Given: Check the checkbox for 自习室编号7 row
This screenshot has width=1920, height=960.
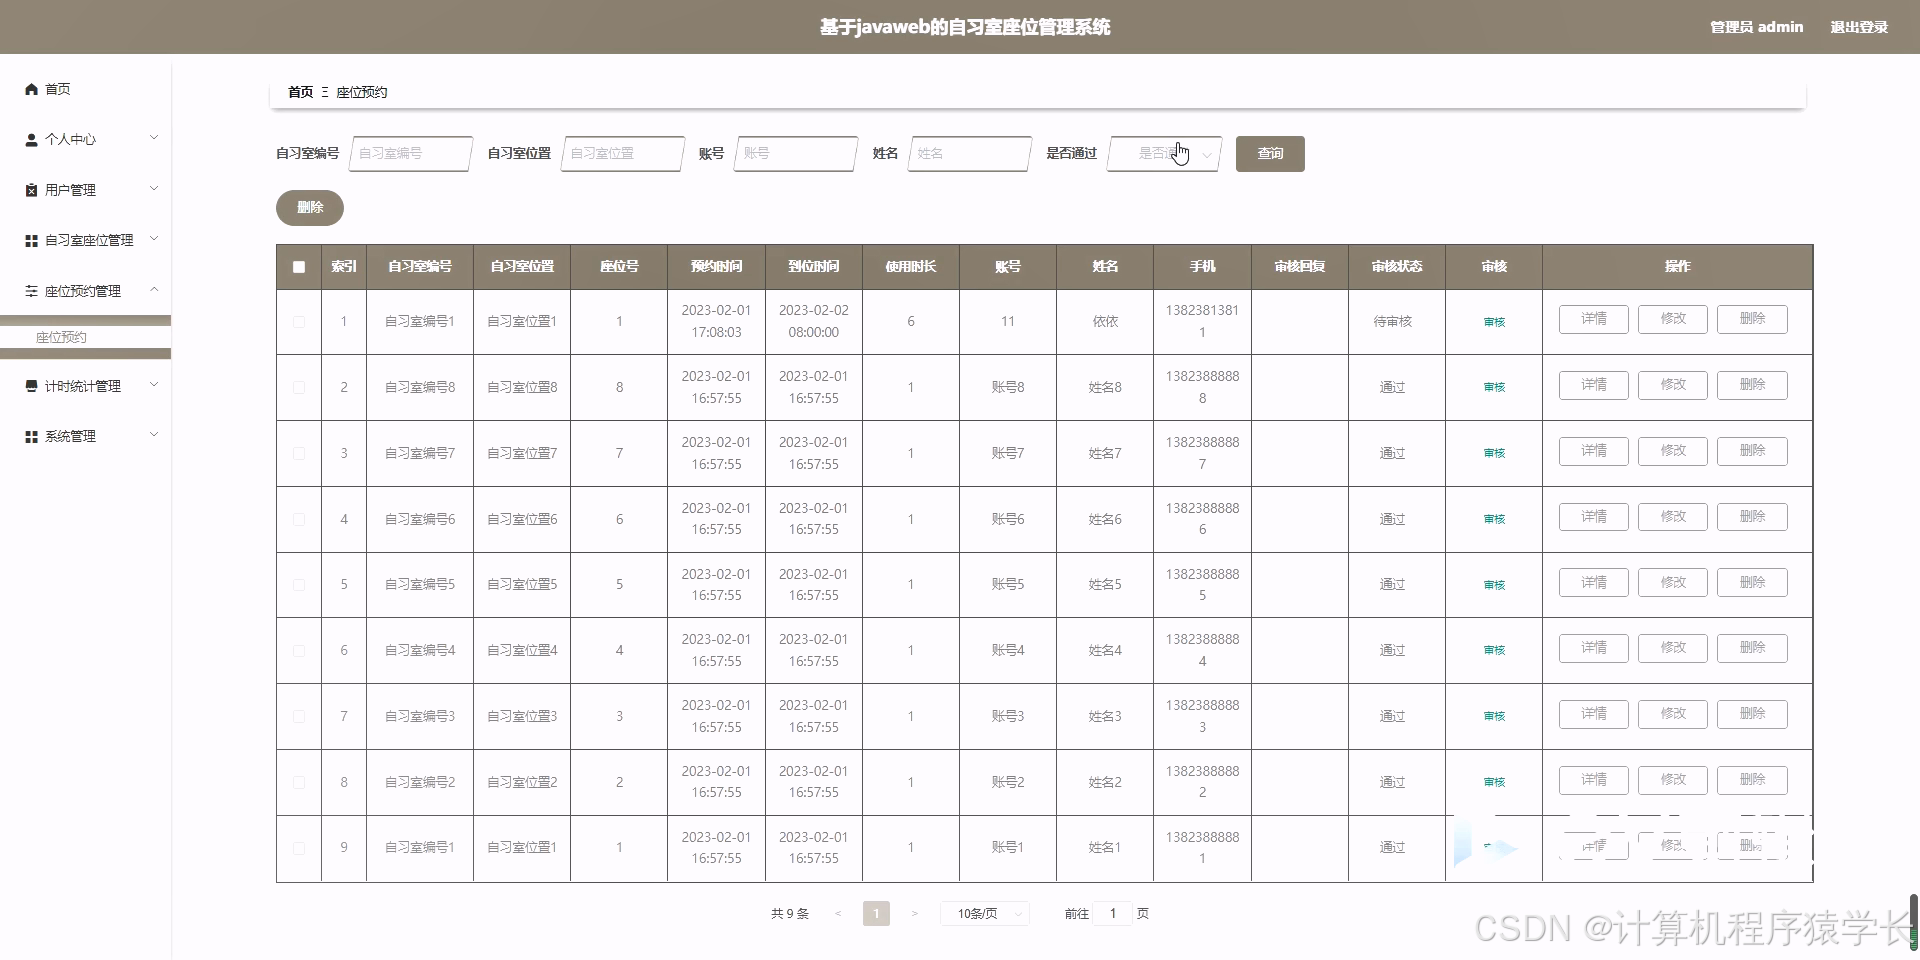Looking at the screenshot, I should point(298,452).
